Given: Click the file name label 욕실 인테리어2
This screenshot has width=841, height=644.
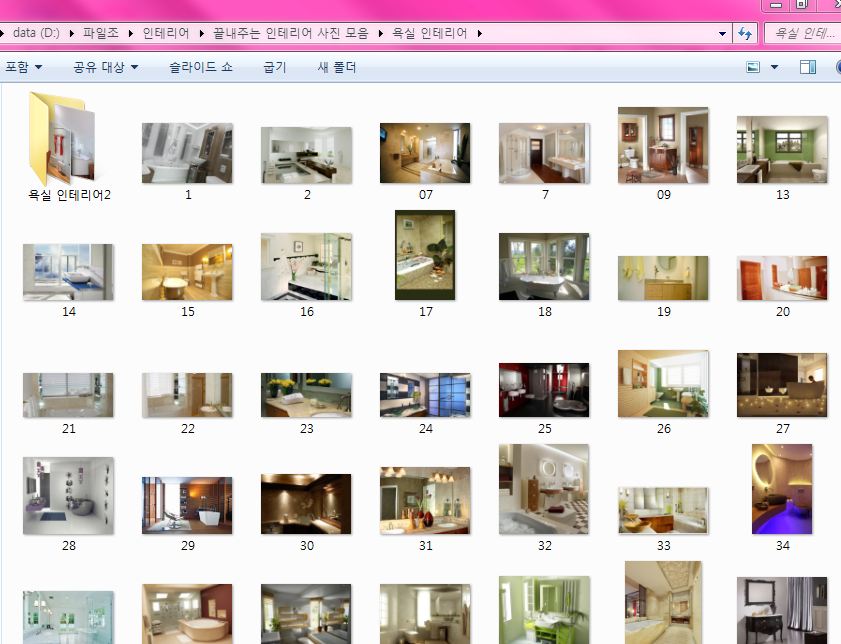Looking at the screenshot, I should 69,195.
